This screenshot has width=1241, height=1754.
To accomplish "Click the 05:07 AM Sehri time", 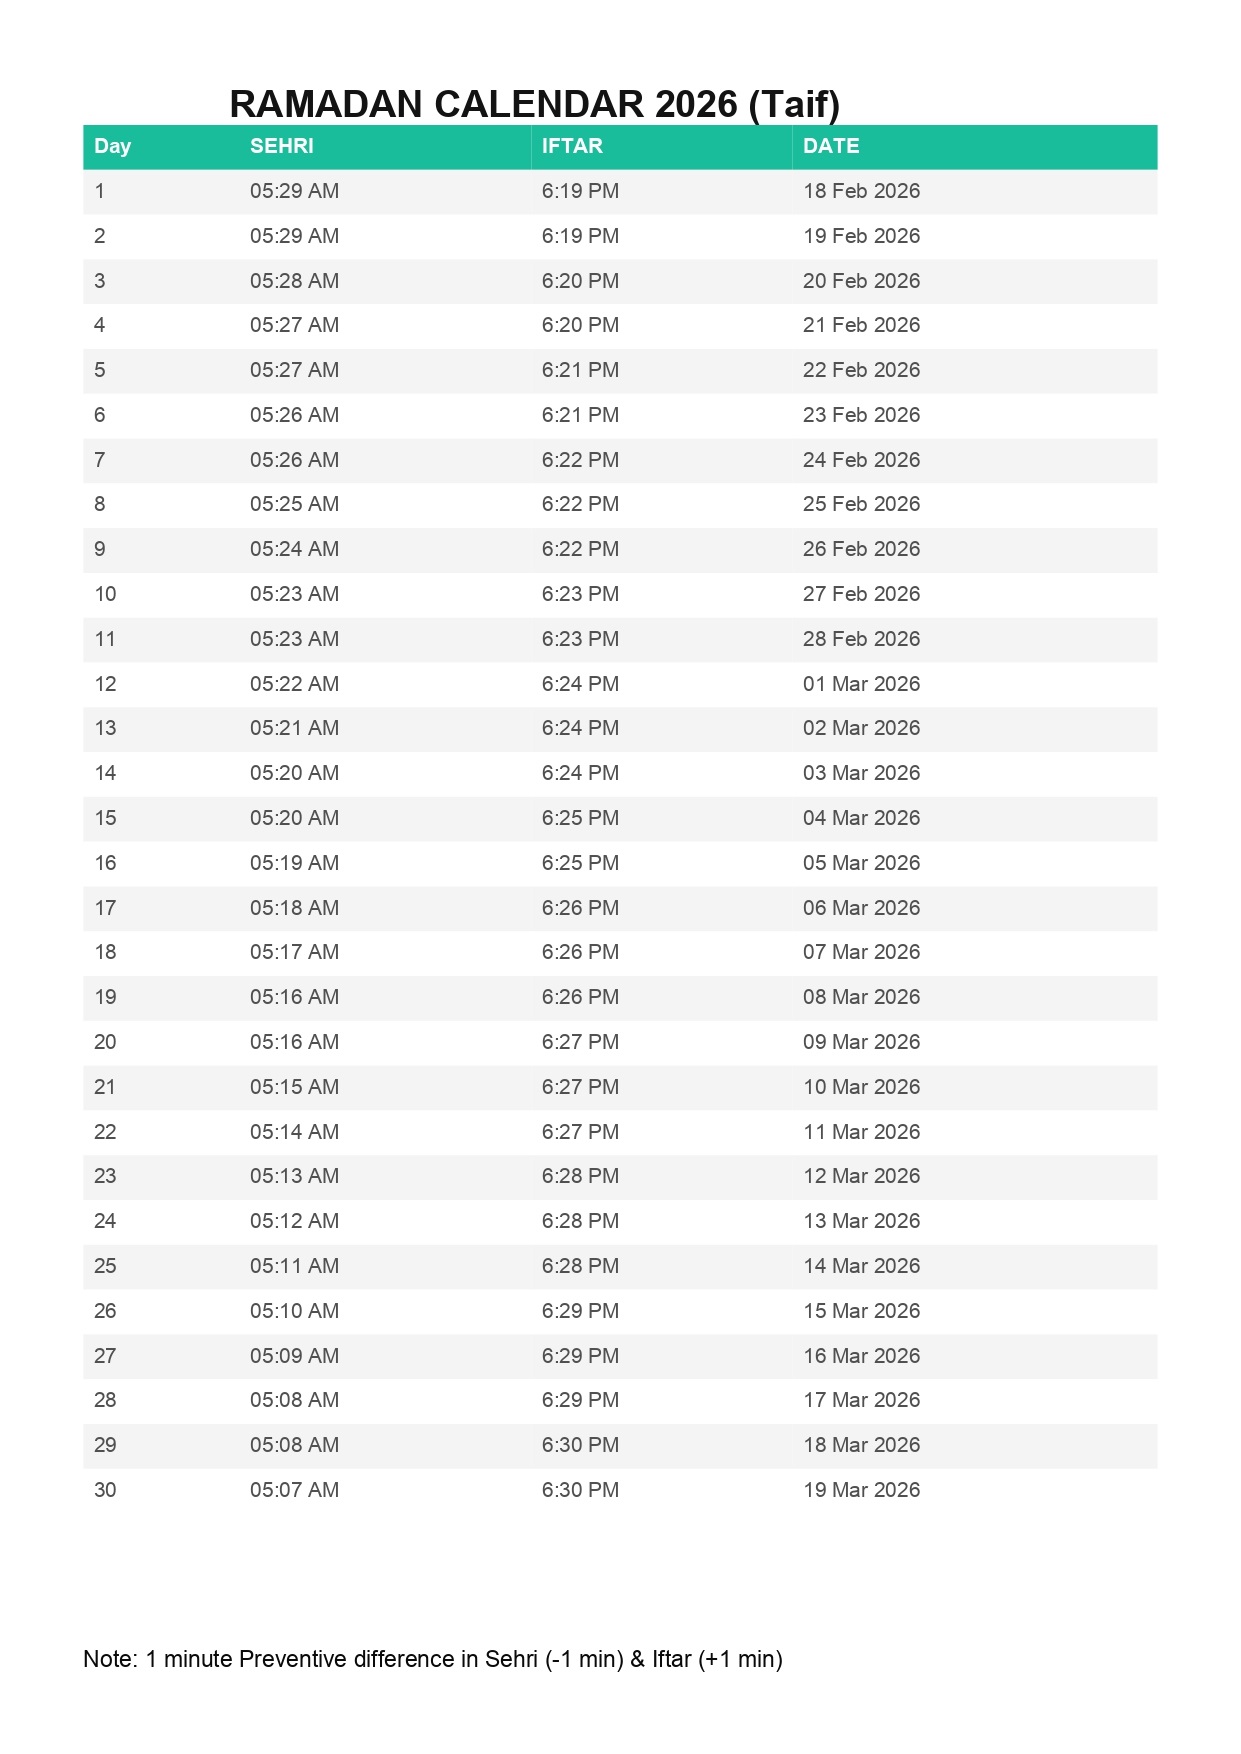I will pos(294,1490).
